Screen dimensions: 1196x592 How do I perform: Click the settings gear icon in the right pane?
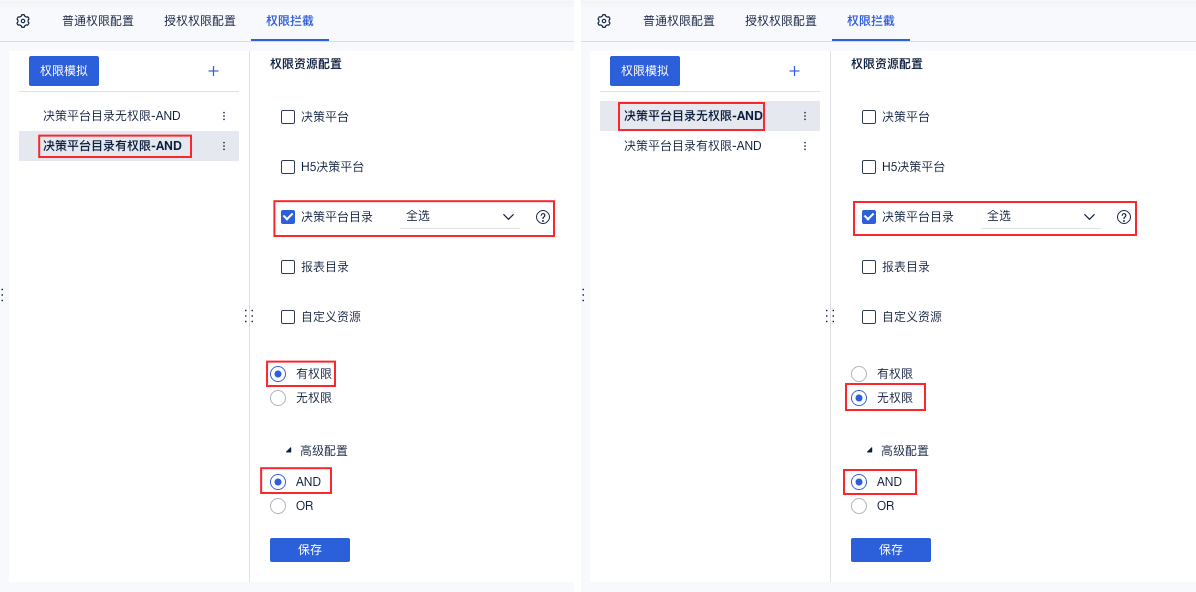(x=604, y=21)
